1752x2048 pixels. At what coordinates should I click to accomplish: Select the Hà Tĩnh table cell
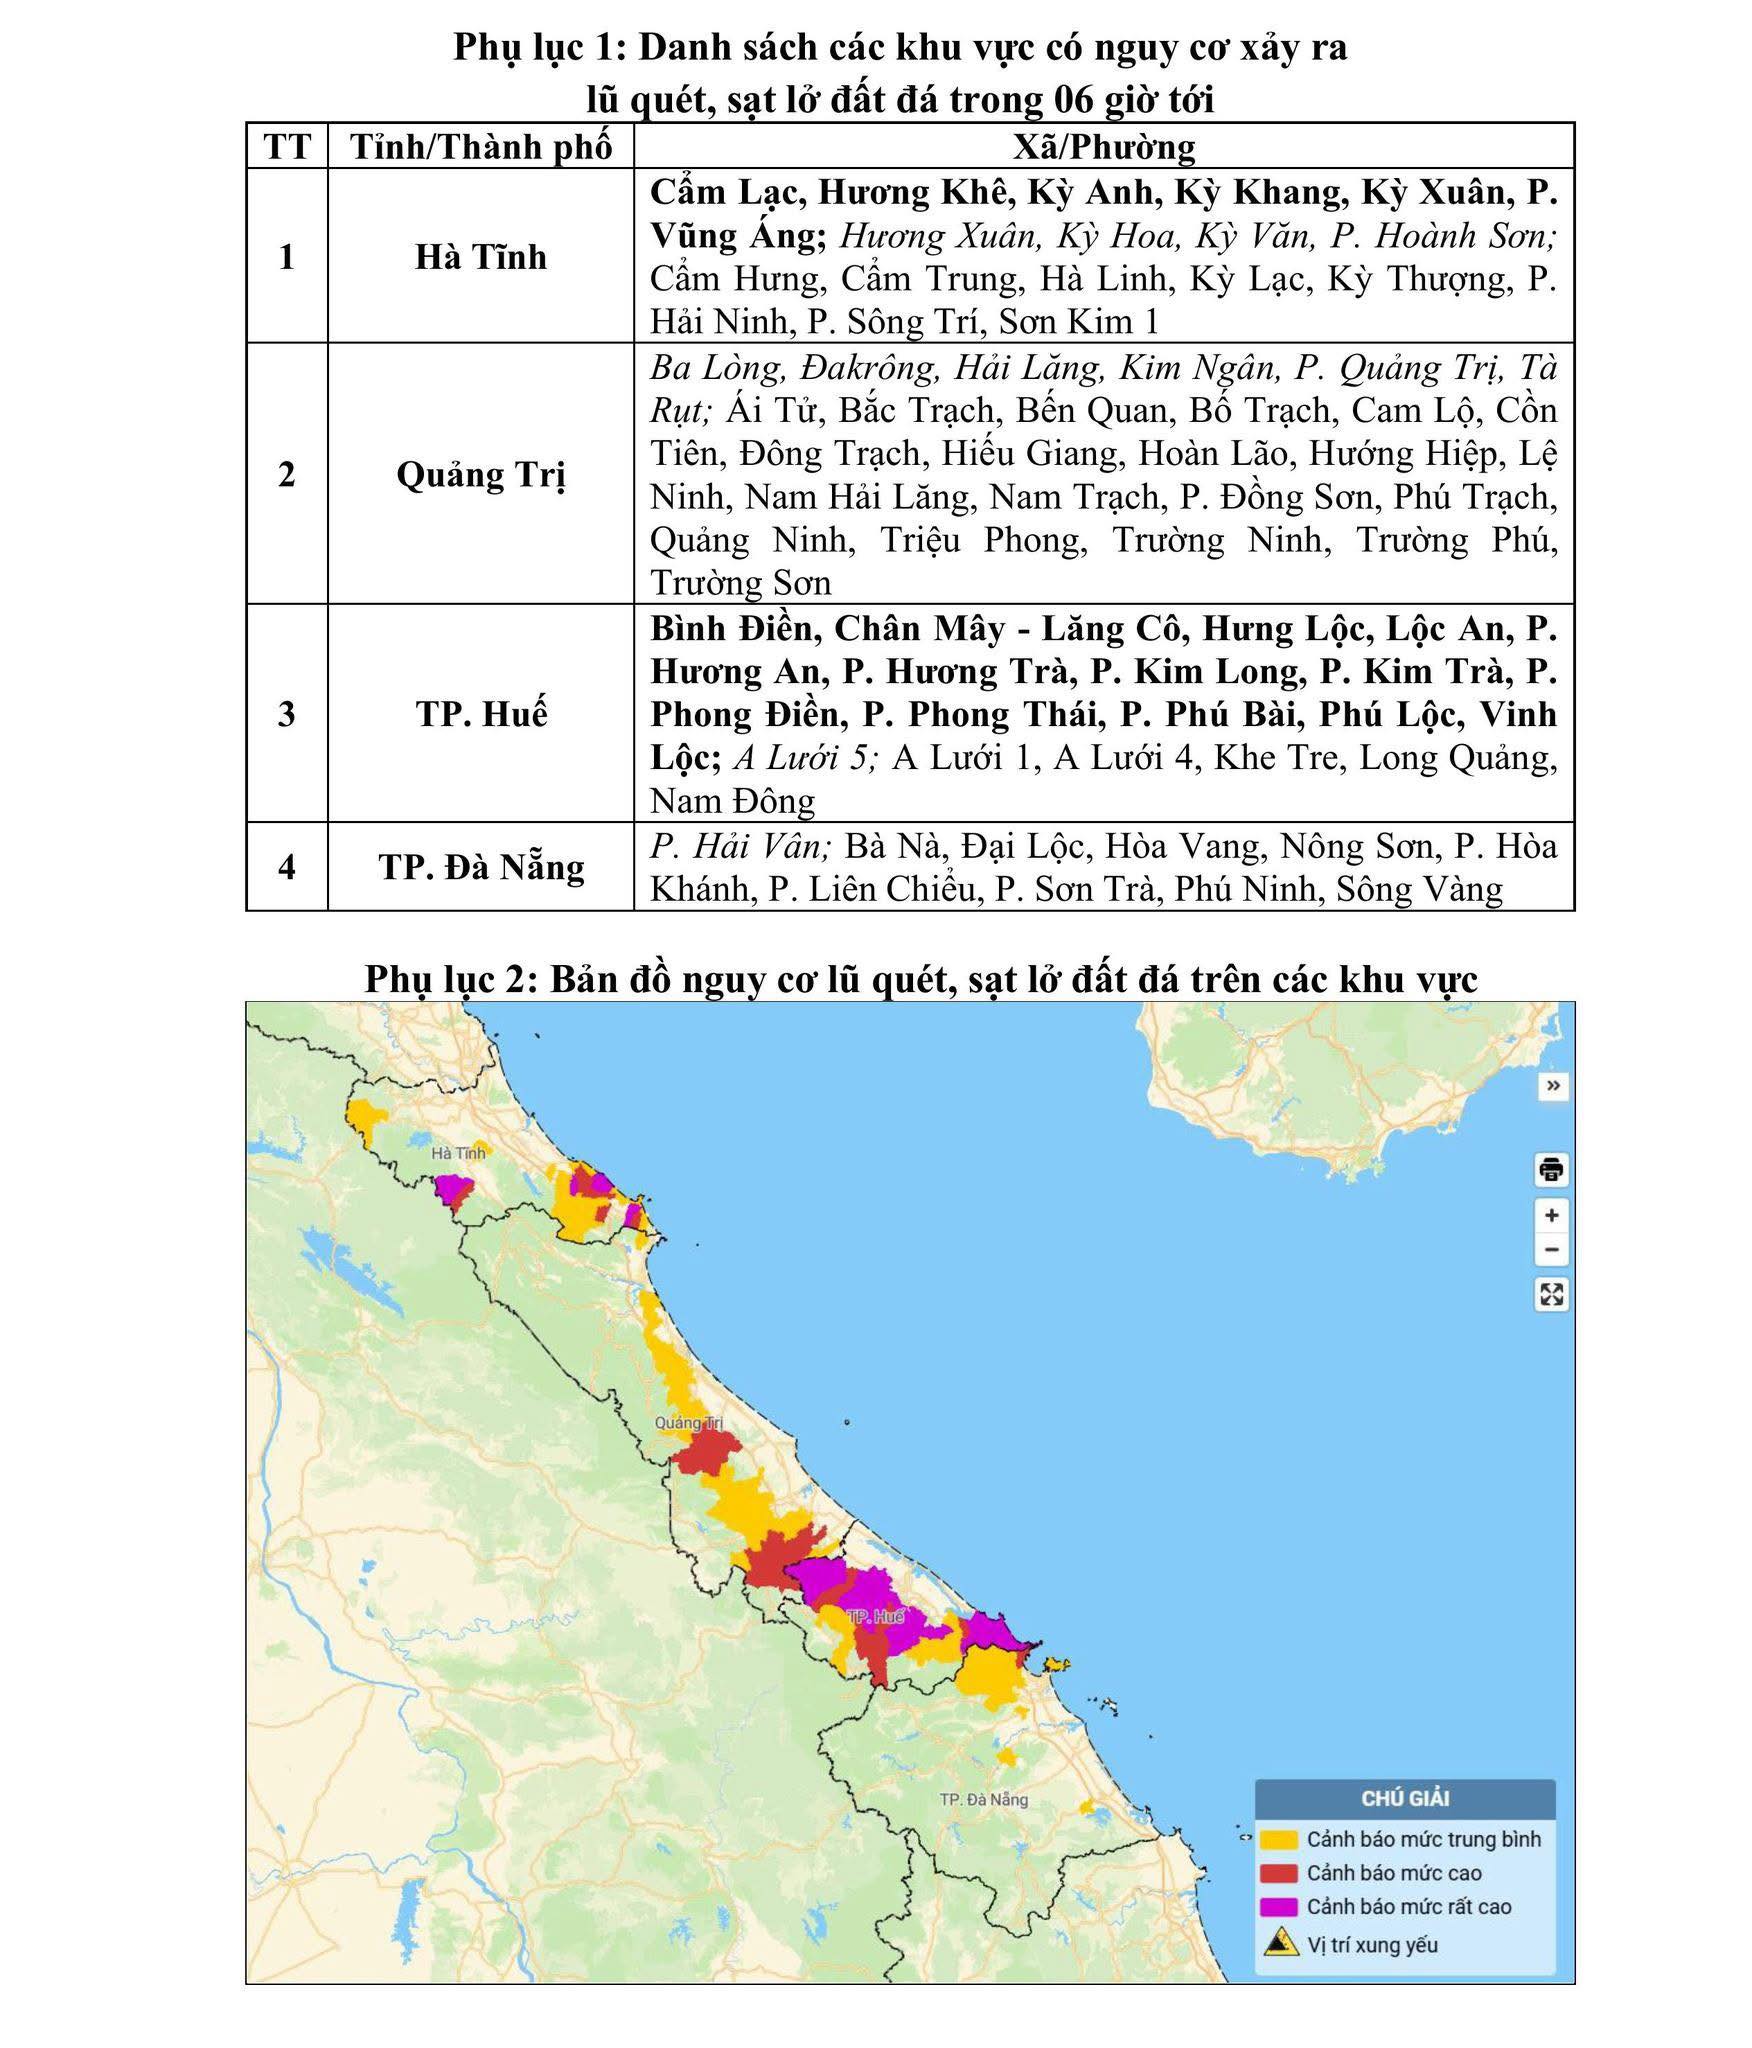click(481, 257)
